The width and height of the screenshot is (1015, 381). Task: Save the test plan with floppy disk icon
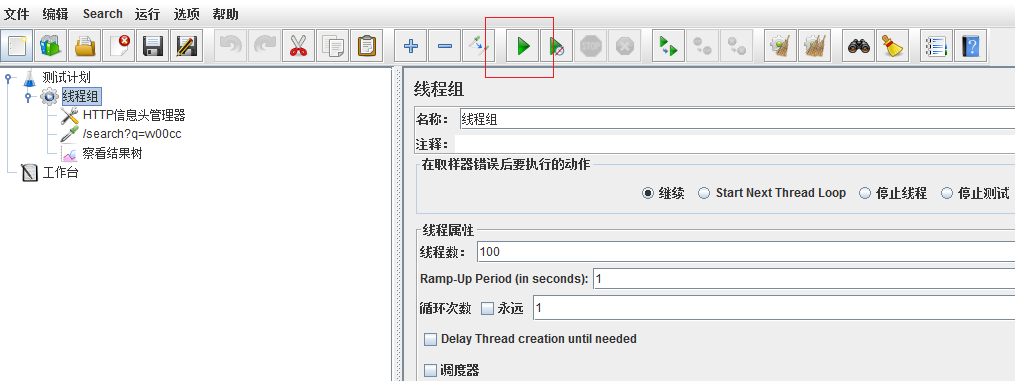point(152,46)
